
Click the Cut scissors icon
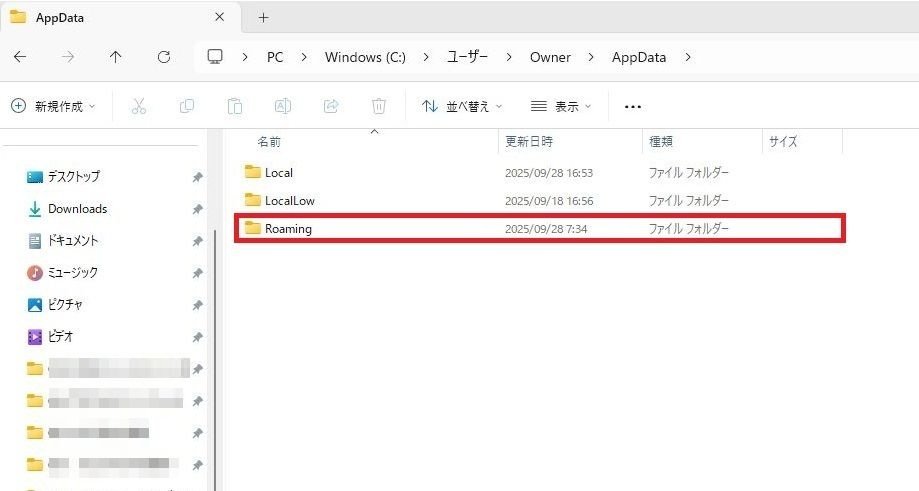[139, 106]
